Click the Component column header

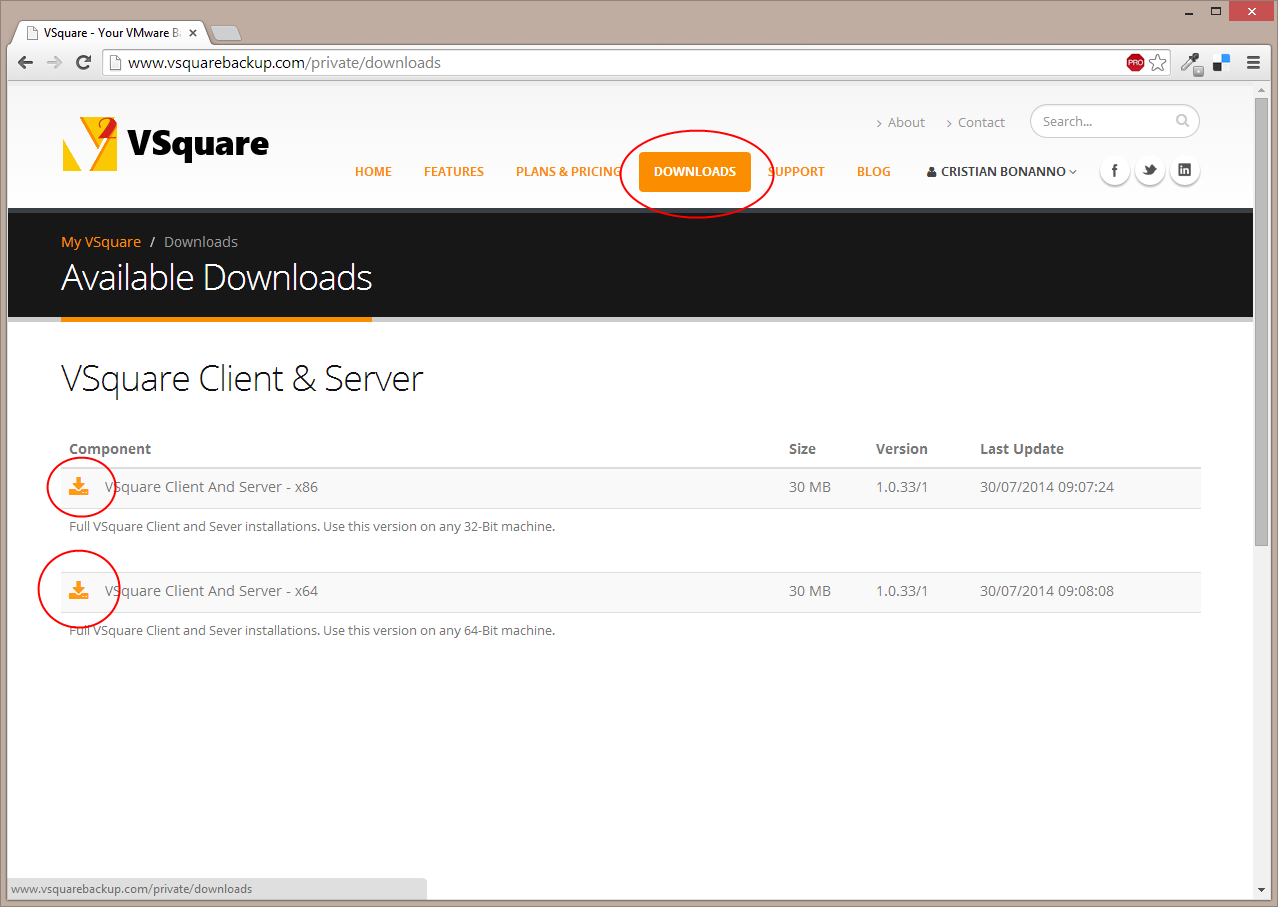[x=110, y=449]
